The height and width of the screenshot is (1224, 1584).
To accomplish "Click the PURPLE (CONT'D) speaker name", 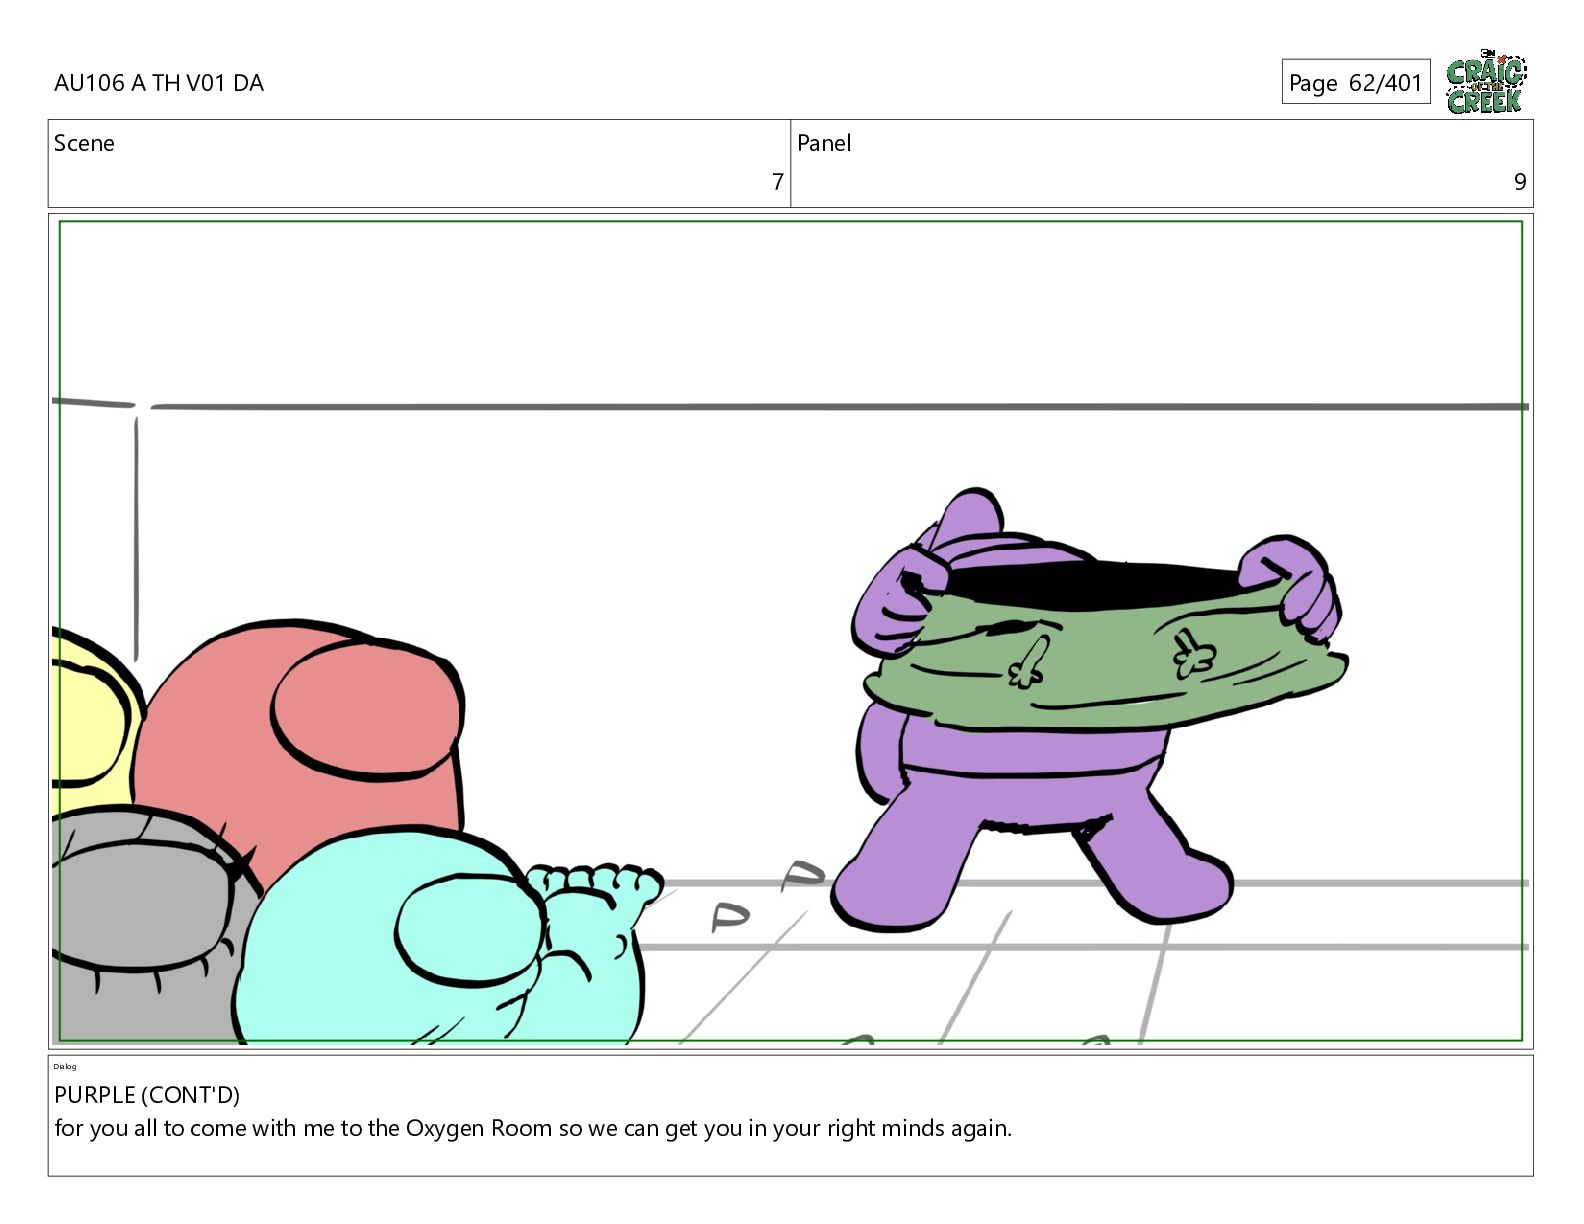I will tap(147, 1095).
